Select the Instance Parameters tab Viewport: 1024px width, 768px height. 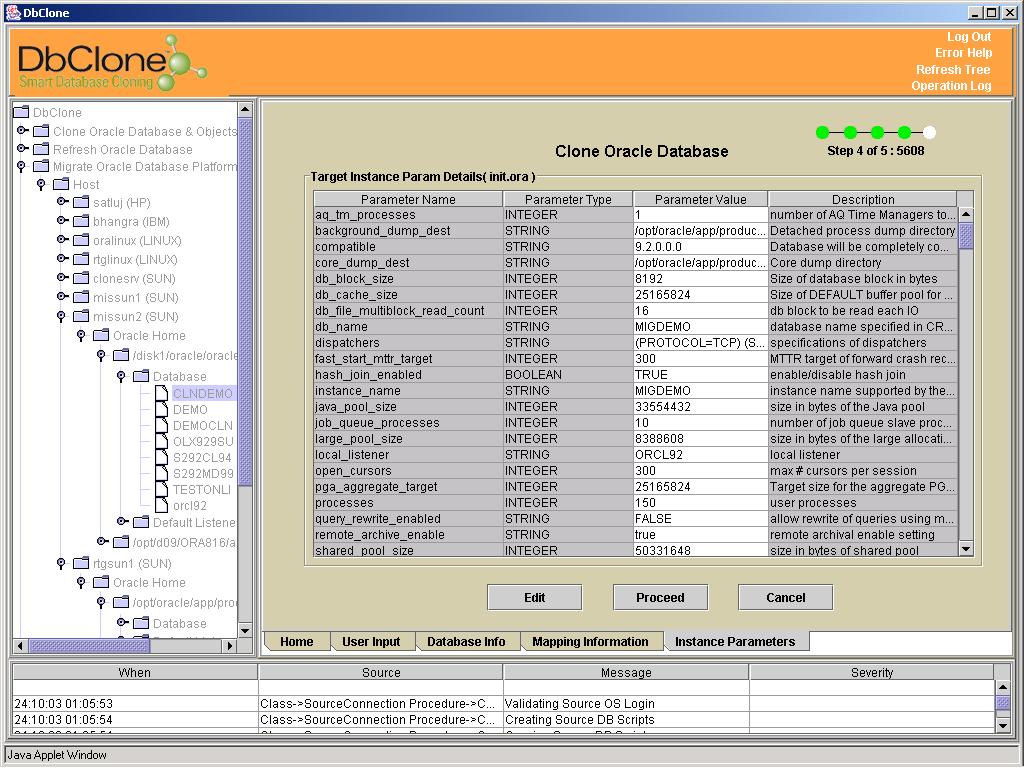point(735,641)
